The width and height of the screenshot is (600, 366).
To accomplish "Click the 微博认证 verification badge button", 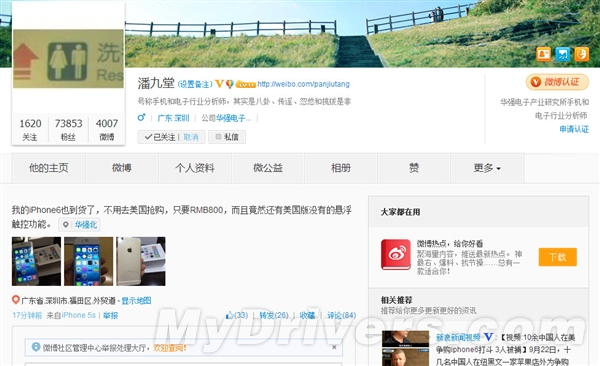I will (557, 82).
